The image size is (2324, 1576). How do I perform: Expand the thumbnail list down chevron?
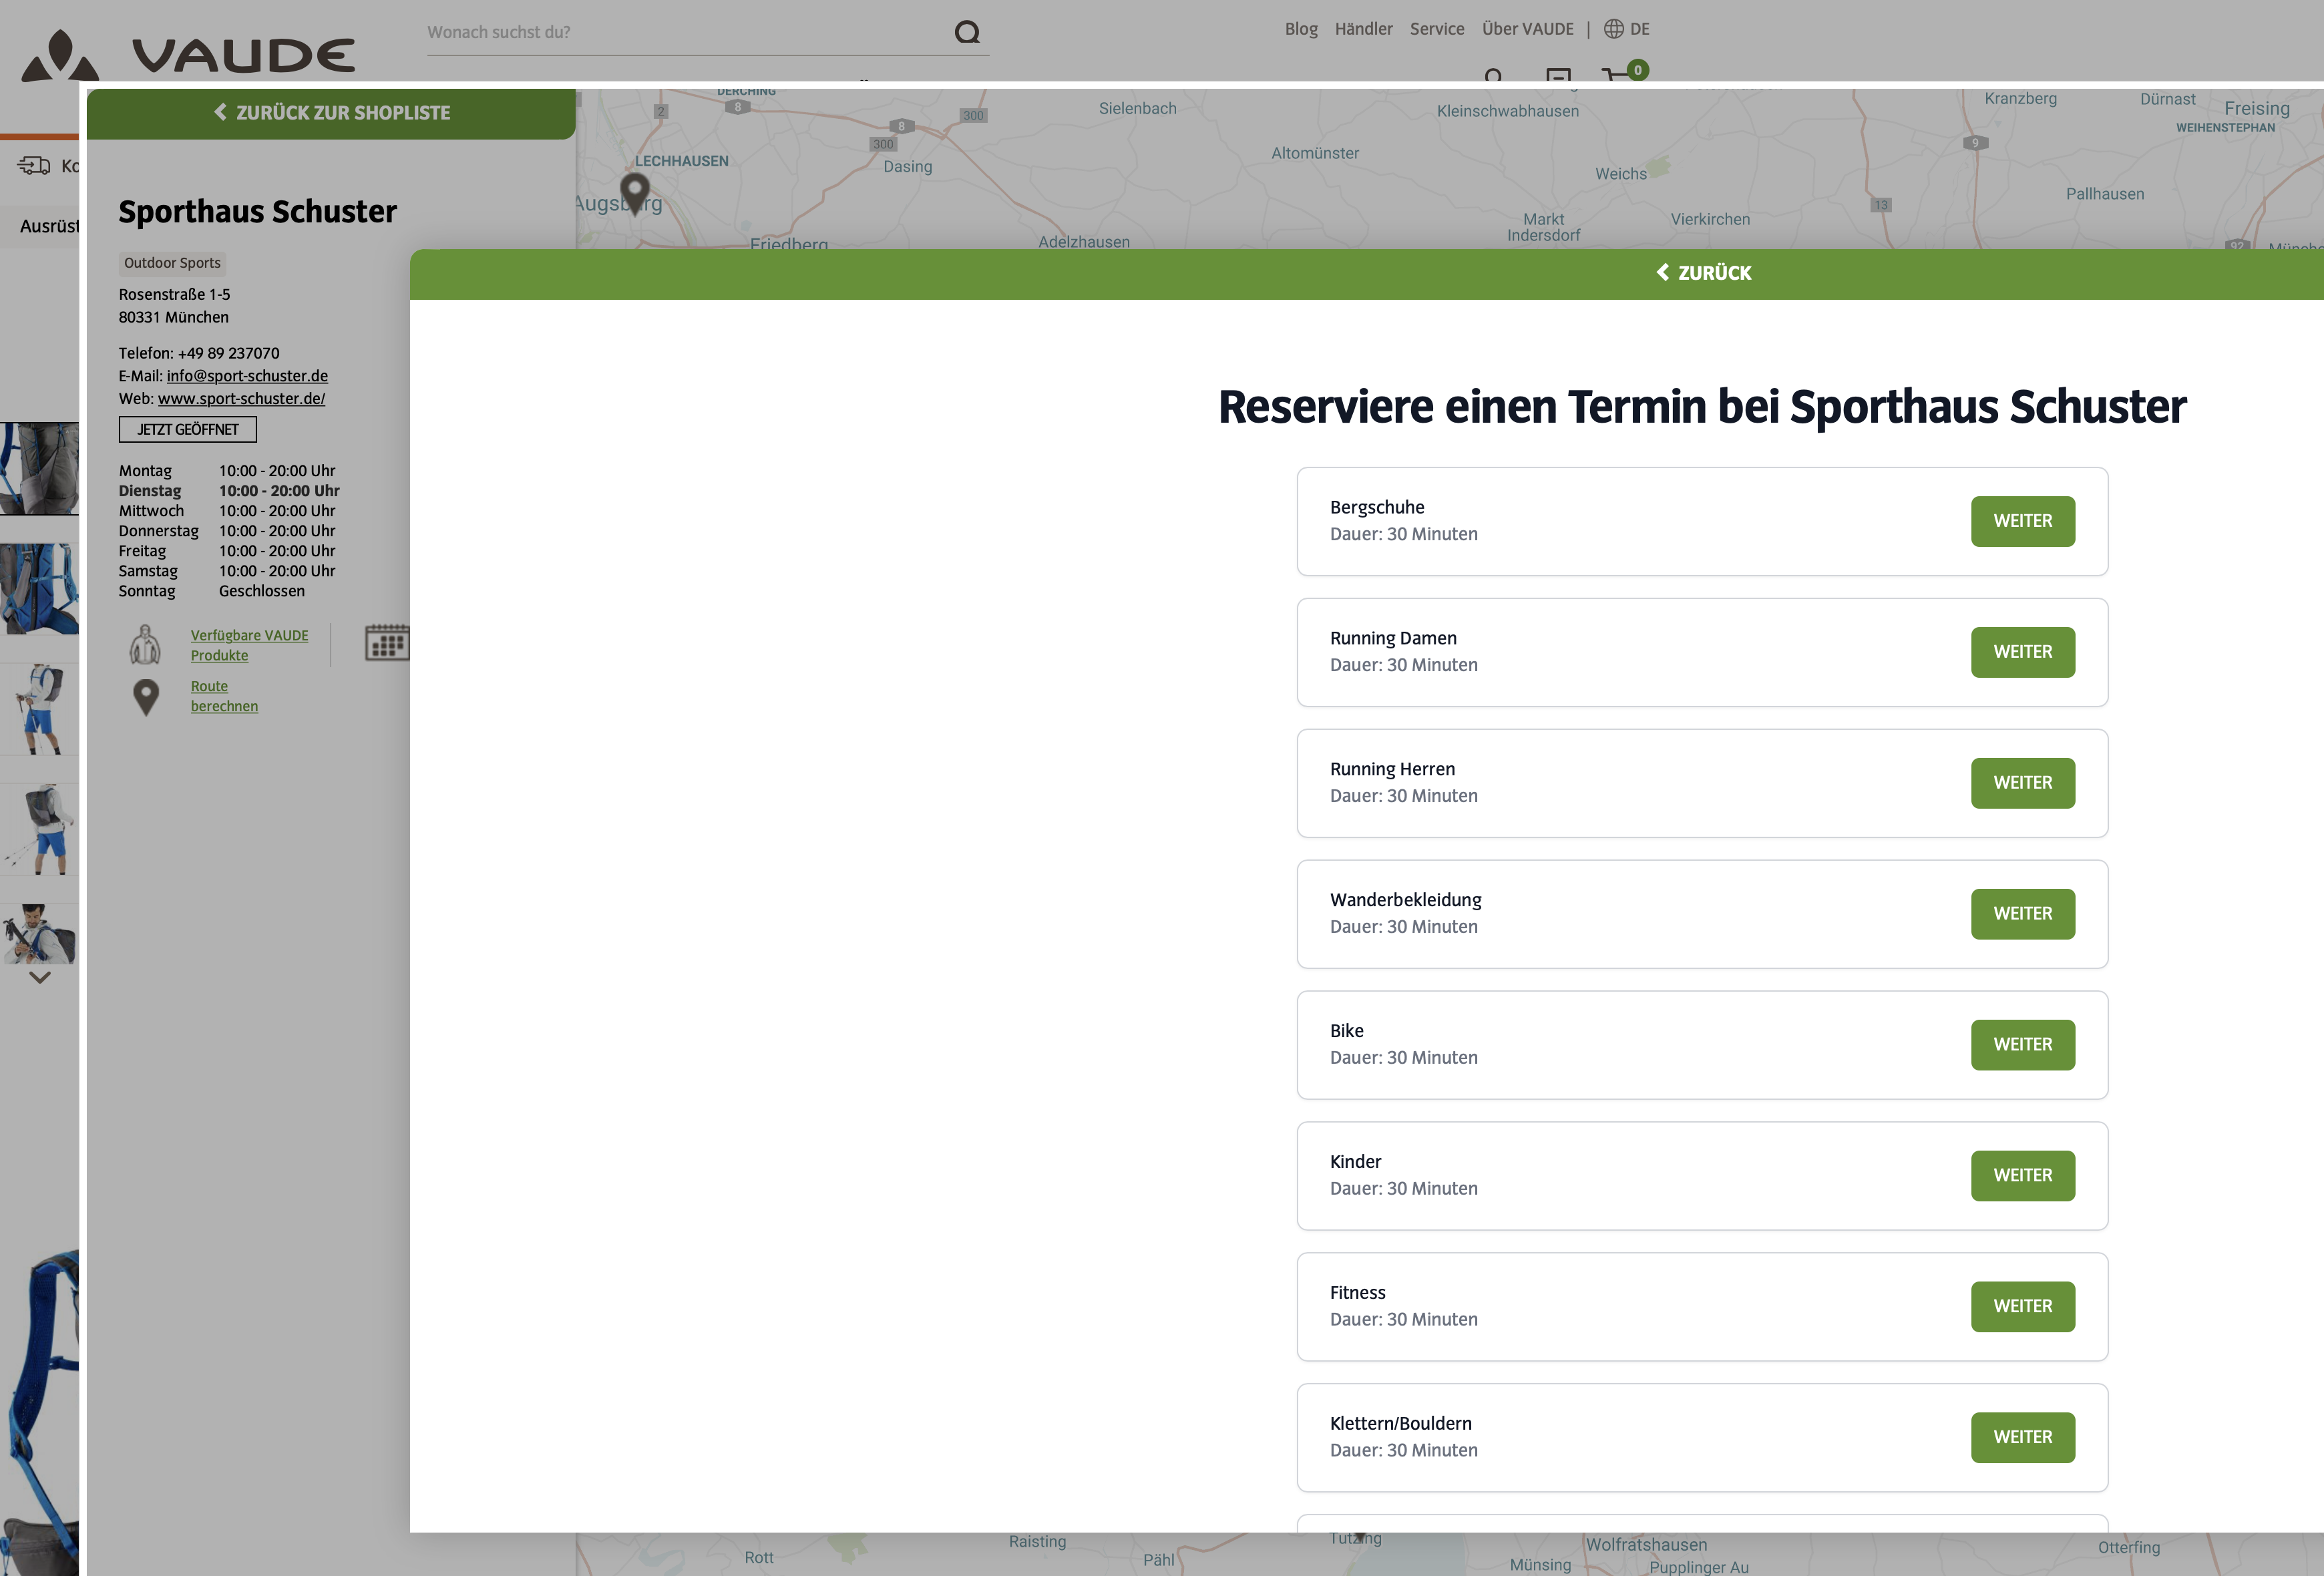pos(40,977)
